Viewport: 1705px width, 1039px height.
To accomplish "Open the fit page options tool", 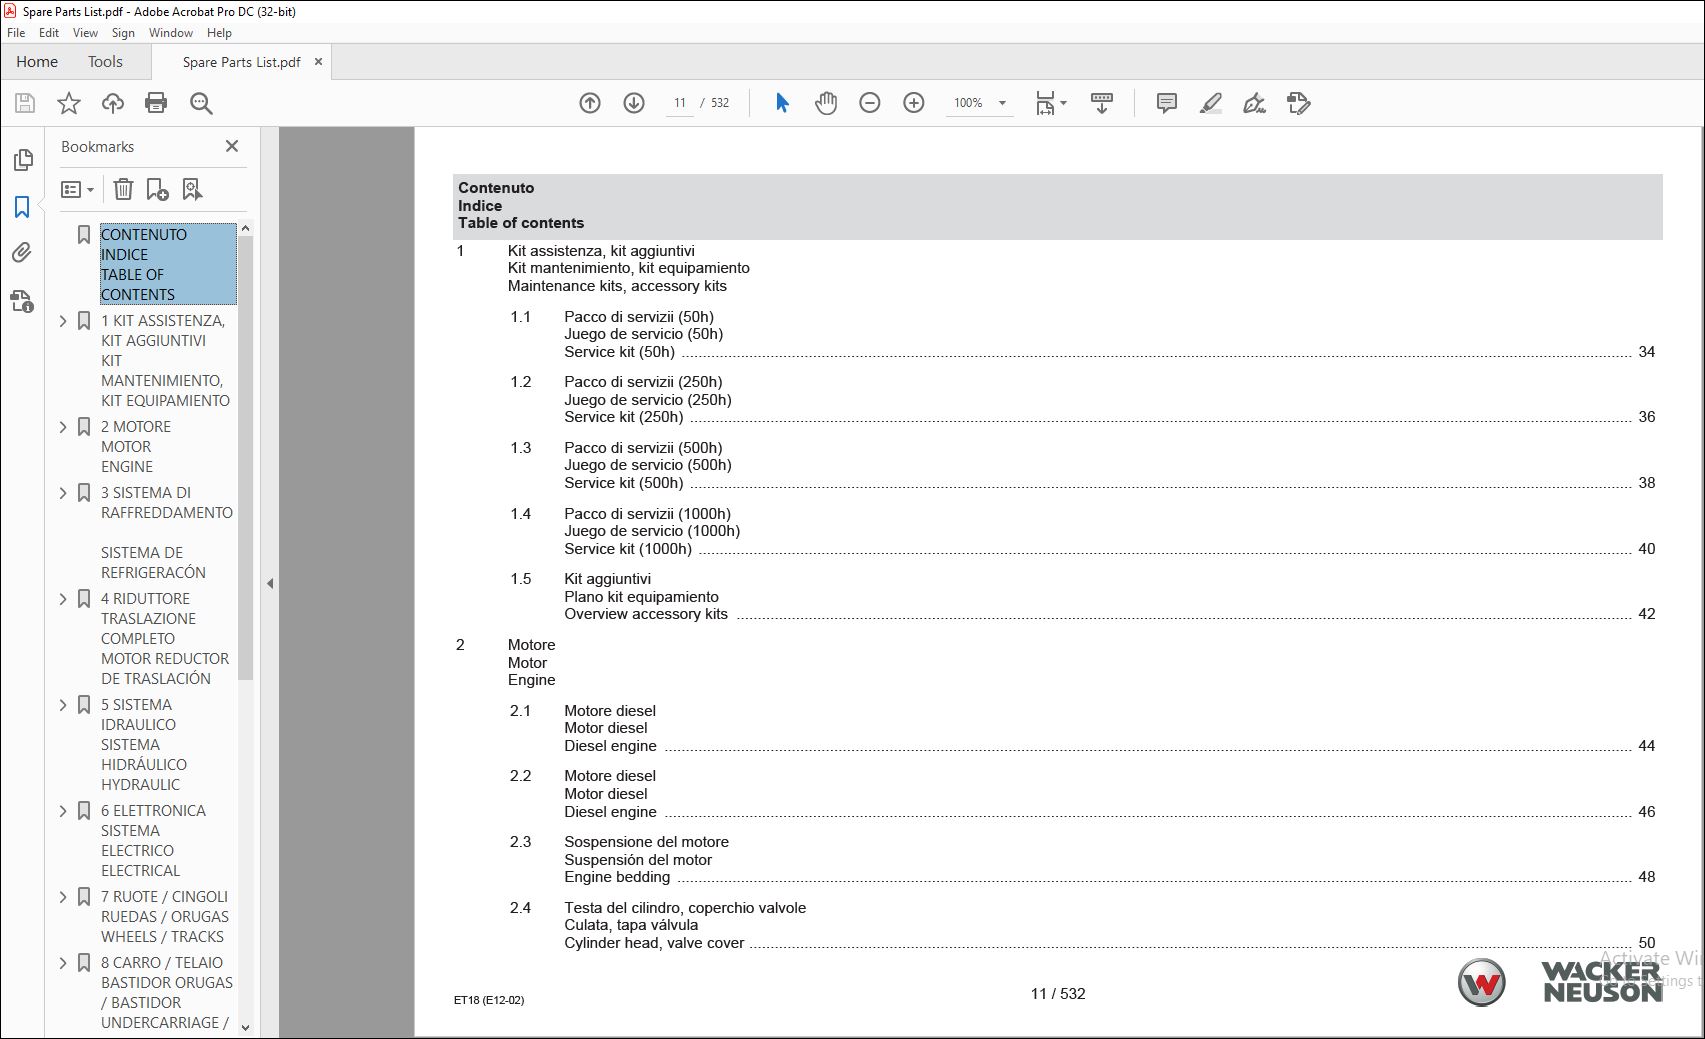I will click(1050, 103).
